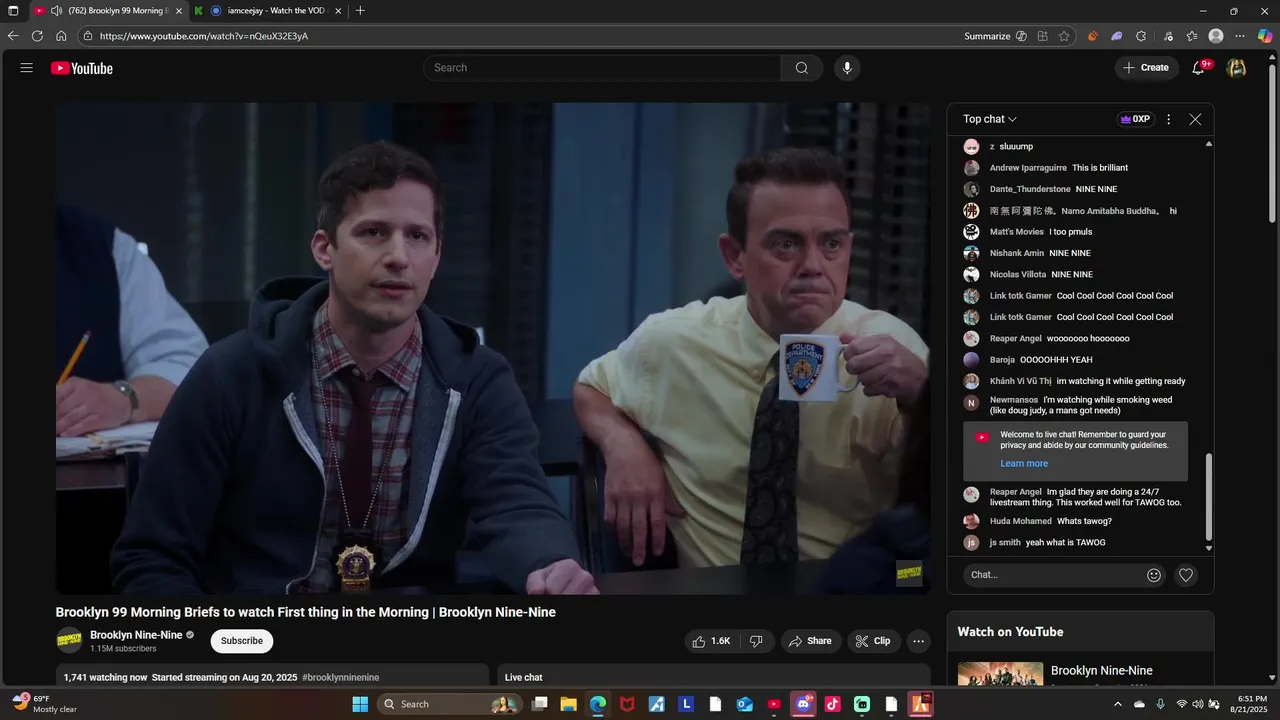The width and height of the screenshot is (1280, 720).
Task: Open the 0XP channel points badge
Action: pos(1135,119)
